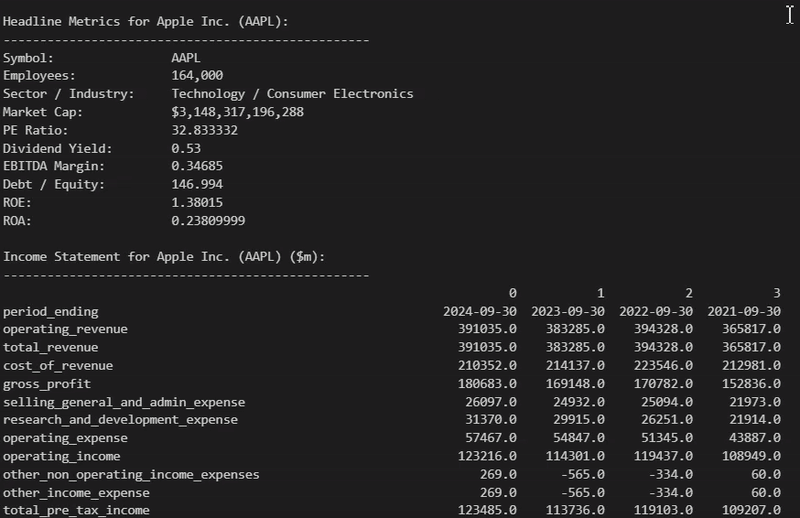This screenshot has width=800, height=518.
Task: Click the 'PE Ratio:' label
Action: 35,130
